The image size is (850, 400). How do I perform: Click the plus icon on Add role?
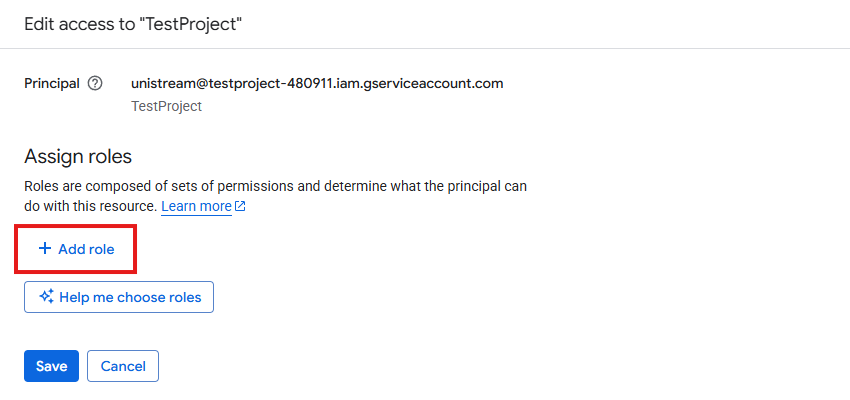click(44, 249)
